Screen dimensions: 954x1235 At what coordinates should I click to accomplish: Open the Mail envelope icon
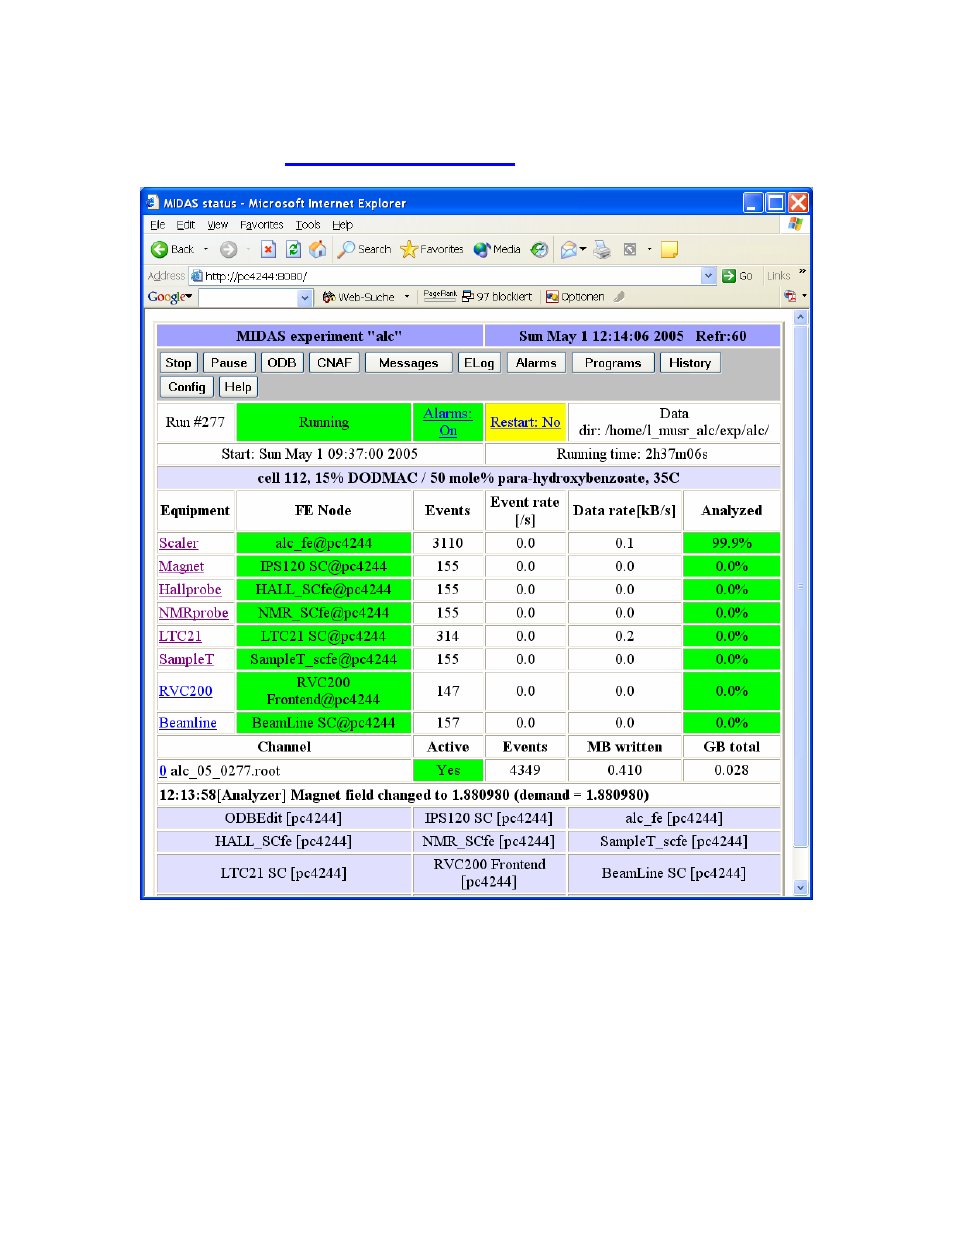point(569,250)
